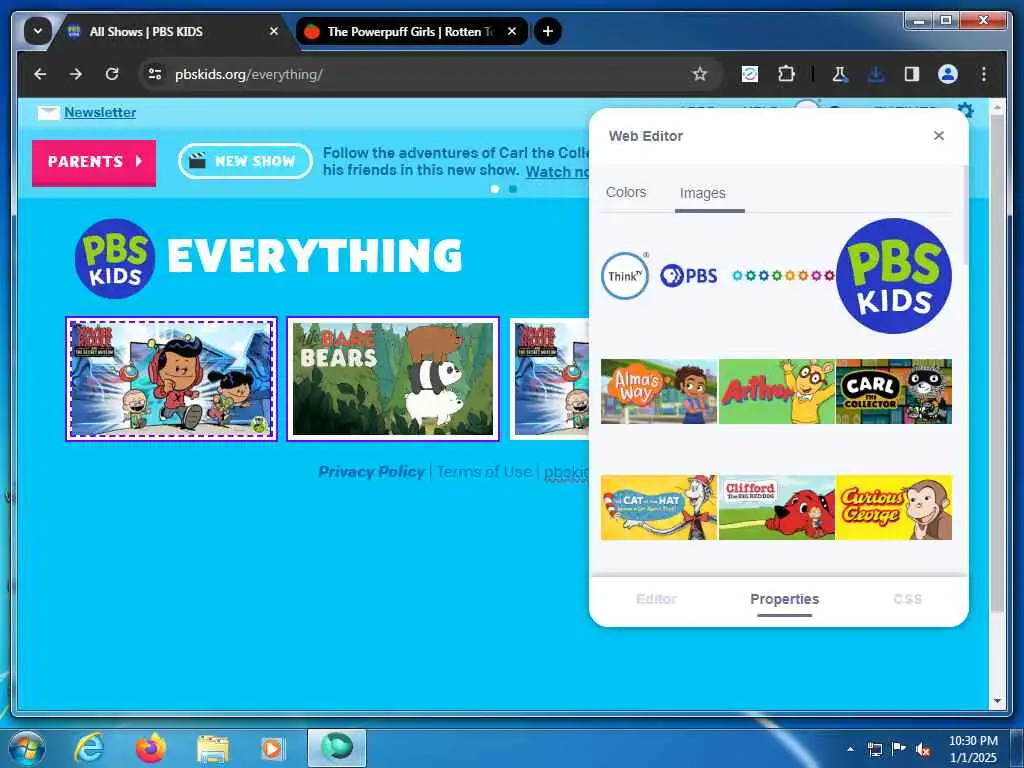Pick the large PBS KIDS logo image

(893, 276)
